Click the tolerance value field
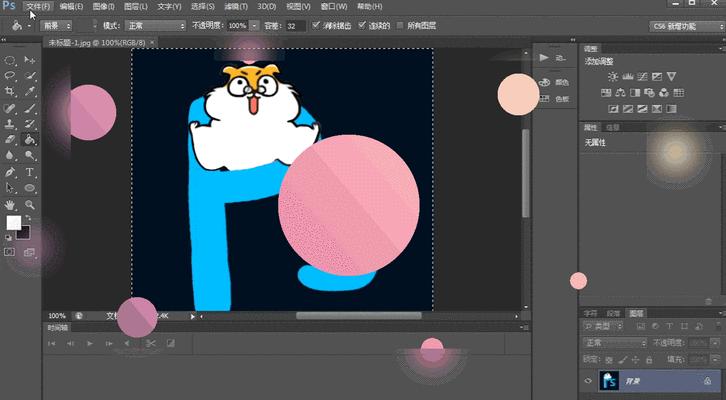Screen dimensions: 726x400 pos(295,26)
